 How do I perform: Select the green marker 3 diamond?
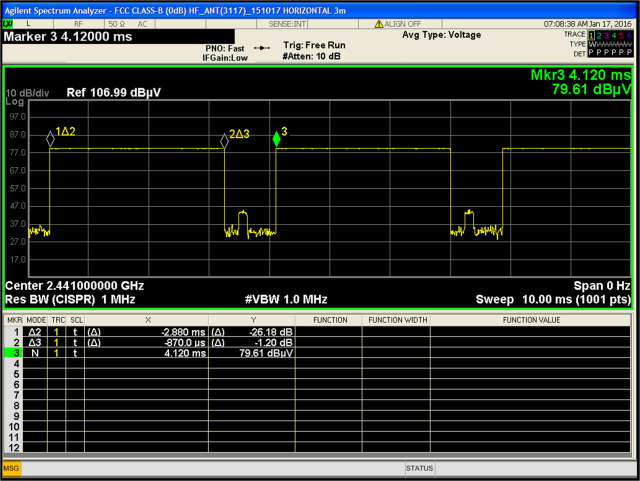tap(277, 139)
